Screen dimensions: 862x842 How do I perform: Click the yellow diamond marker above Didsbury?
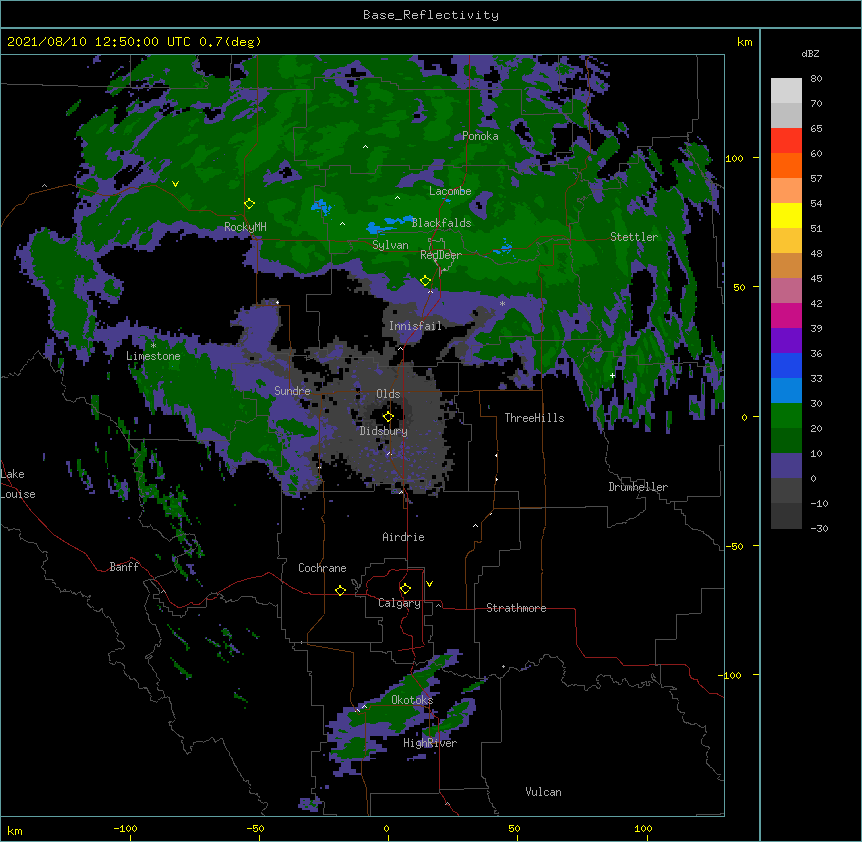[x=388, y=417]
